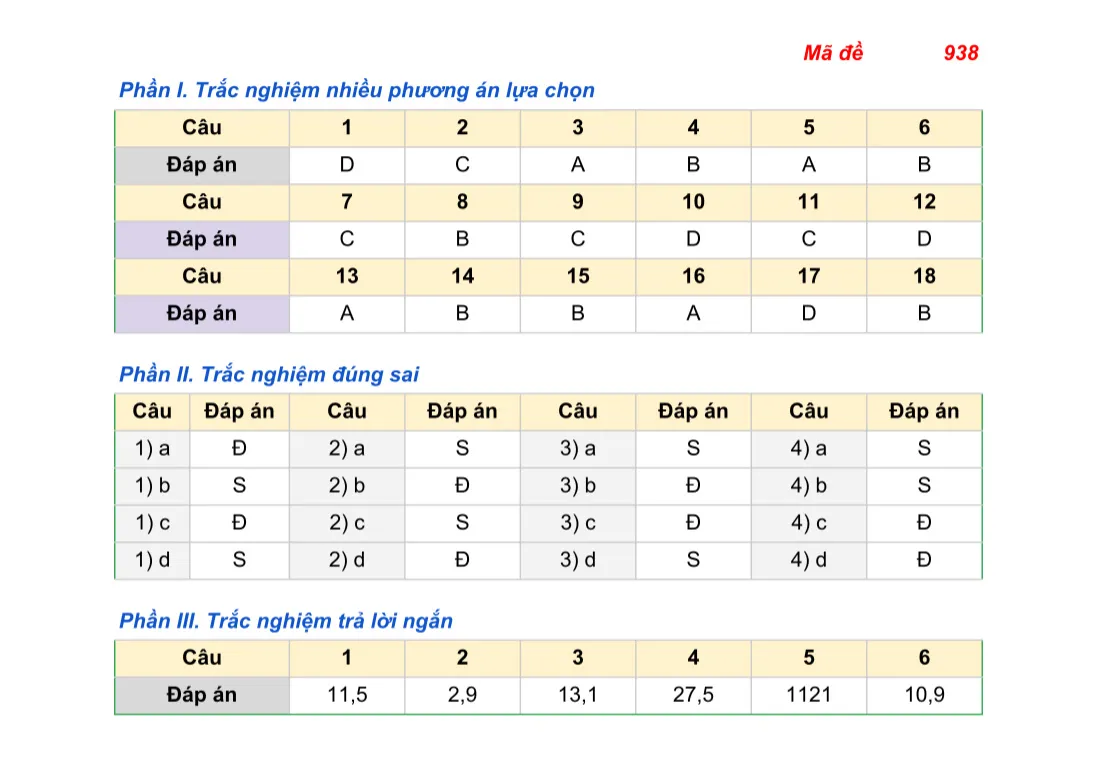Click the header cell for question 18
The image size is (1114, 757).
pyautogui.click(x=924, y=276)
